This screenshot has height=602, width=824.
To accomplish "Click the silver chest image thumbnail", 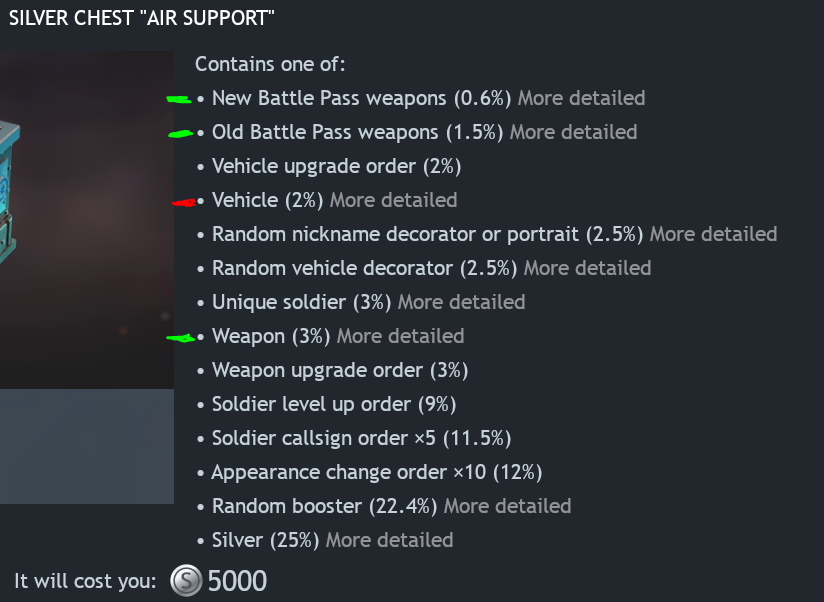I will [x=87, y=220].
